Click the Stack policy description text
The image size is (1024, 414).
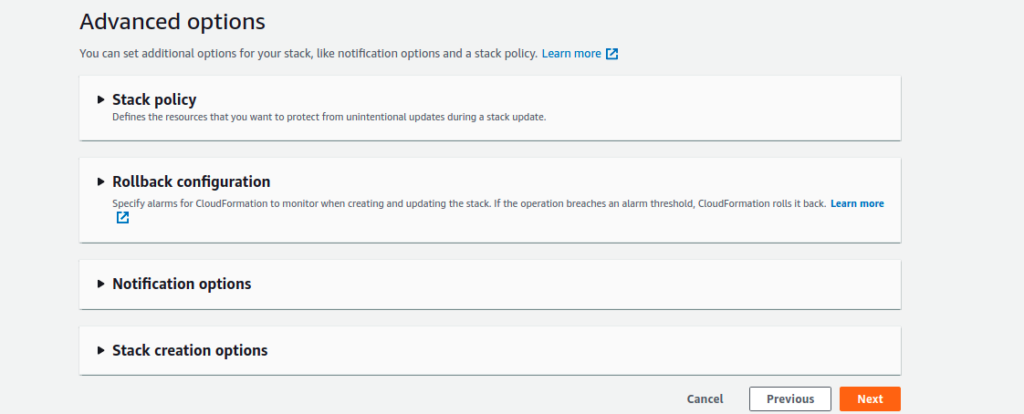click(x=328, y=117)
